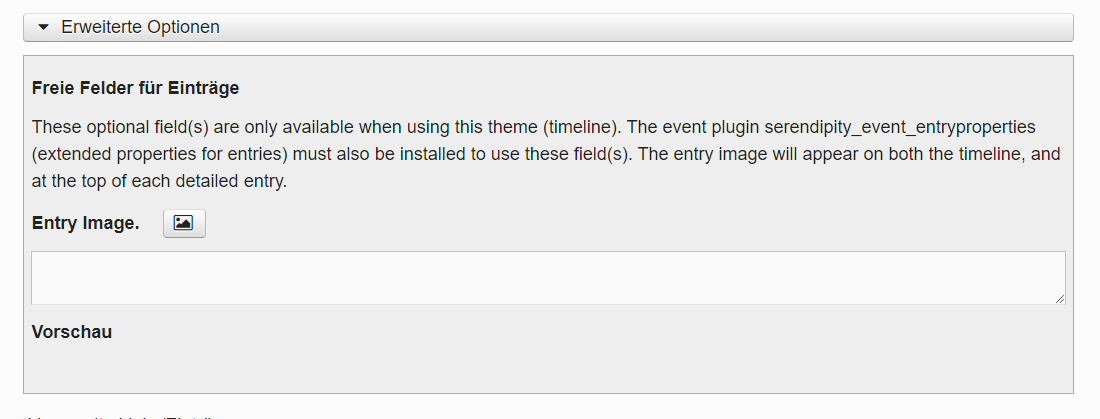
Task: Click the right end of Erweiterte Optionen bar
Action: click(x=1050, y=27)
